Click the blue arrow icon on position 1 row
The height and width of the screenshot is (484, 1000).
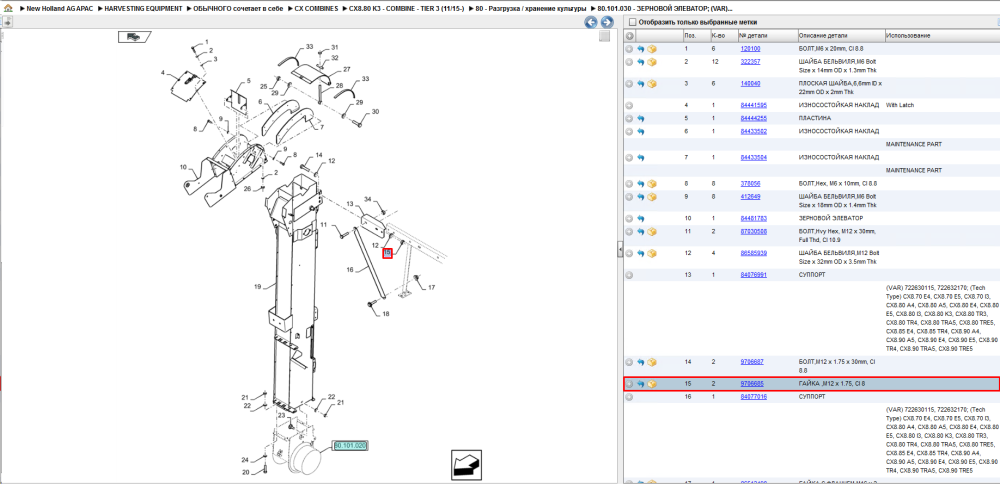(640, 49)
